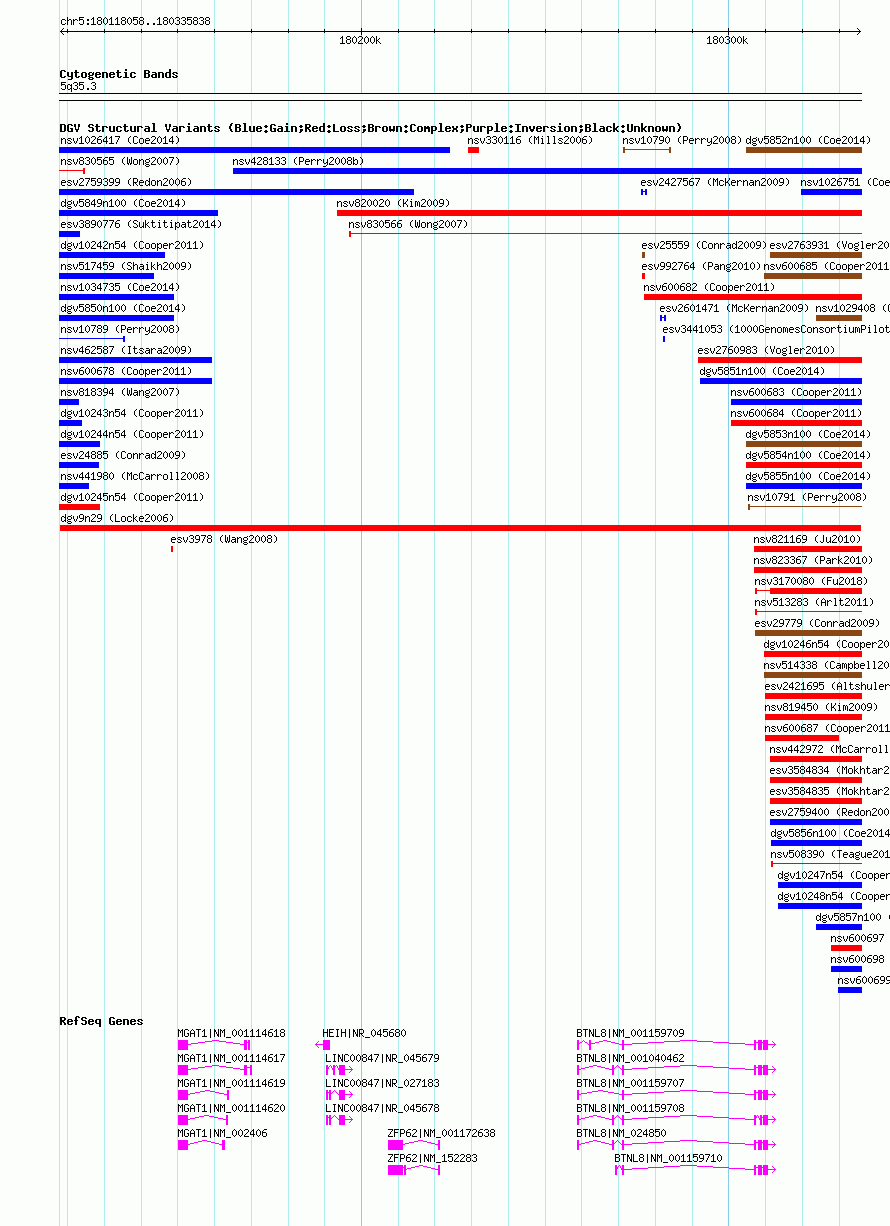
Task: Select the nsv330116 (Mills2006) red loss bar
Action: click(x=473, y=150)
